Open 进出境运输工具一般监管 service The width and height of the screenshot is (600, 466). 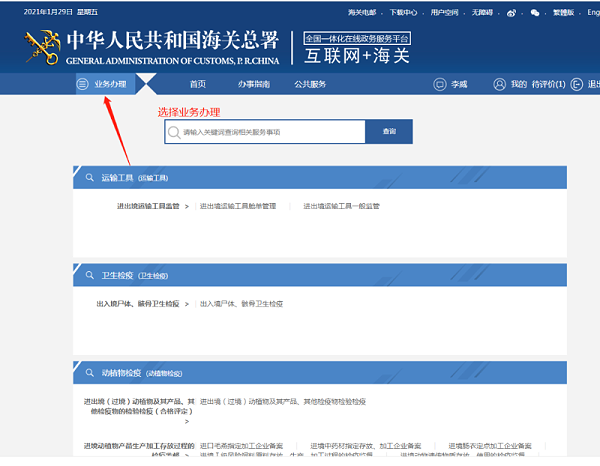click(x=341, y=206)
